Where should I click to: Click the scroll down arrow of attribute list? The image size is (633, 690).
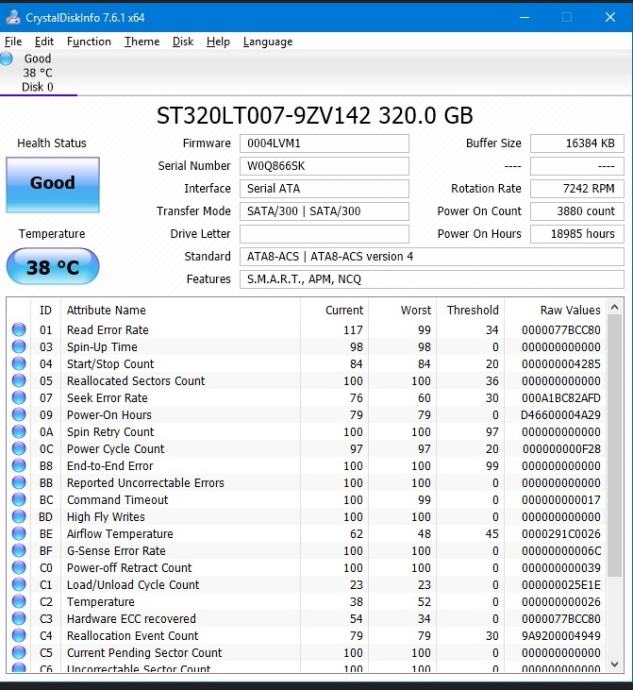tap(615, 664)
